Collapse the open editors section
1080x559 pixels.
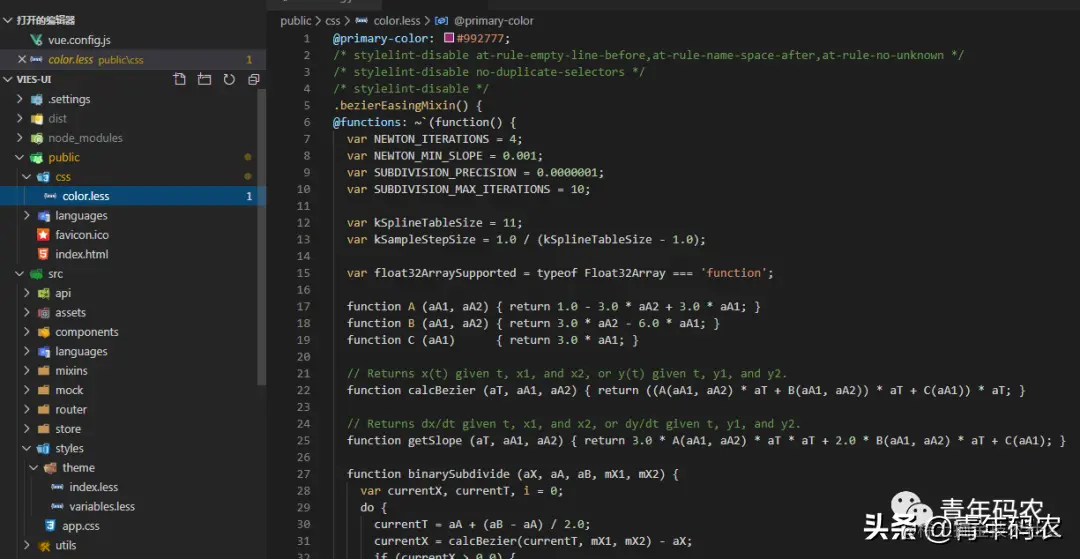pos(7,20)
